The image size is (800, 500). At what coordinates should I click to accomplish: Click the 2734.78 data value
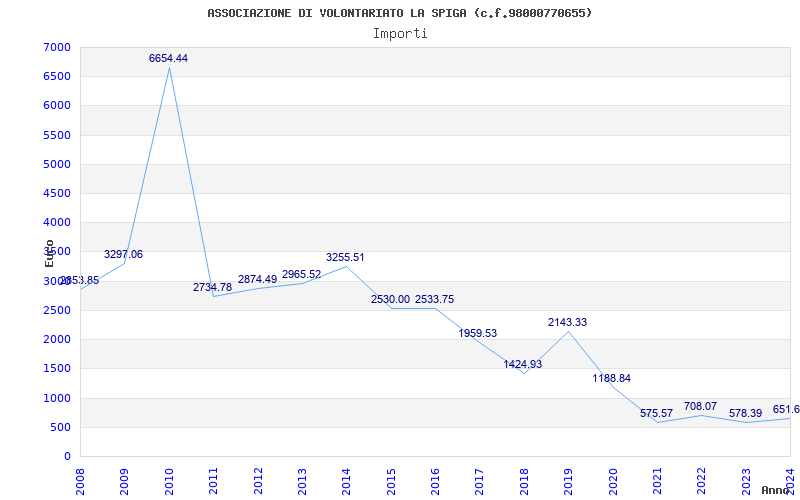pyautogui.click(x=212, y=287)
